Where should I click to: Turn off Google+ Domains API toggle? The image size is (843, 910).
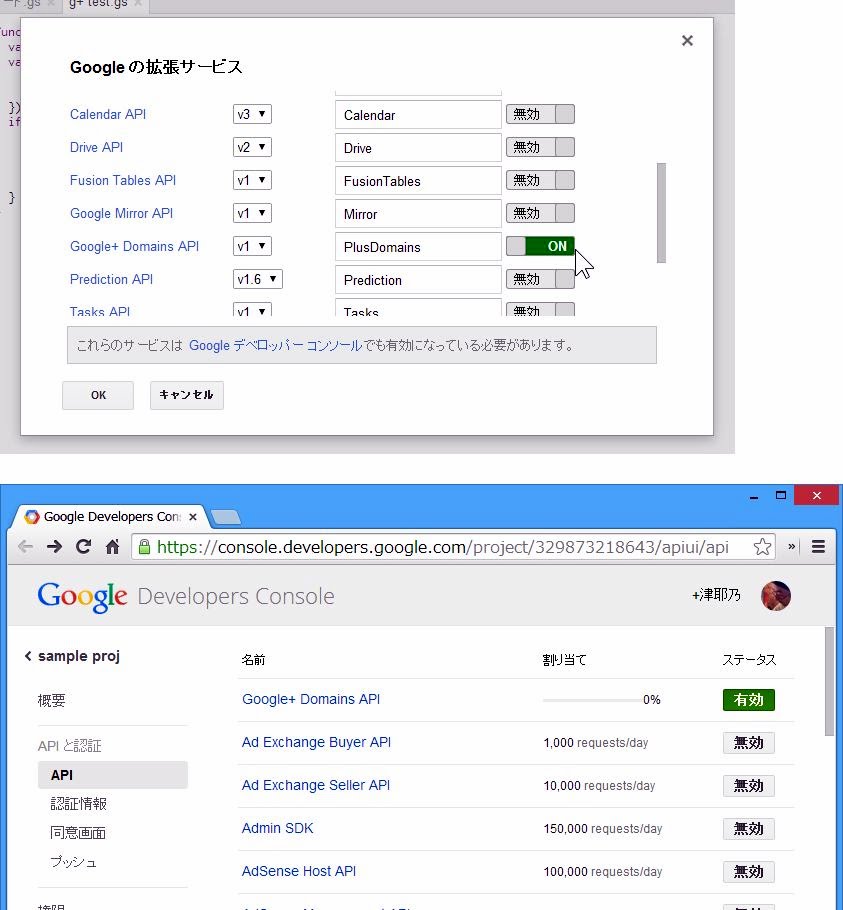540,246
